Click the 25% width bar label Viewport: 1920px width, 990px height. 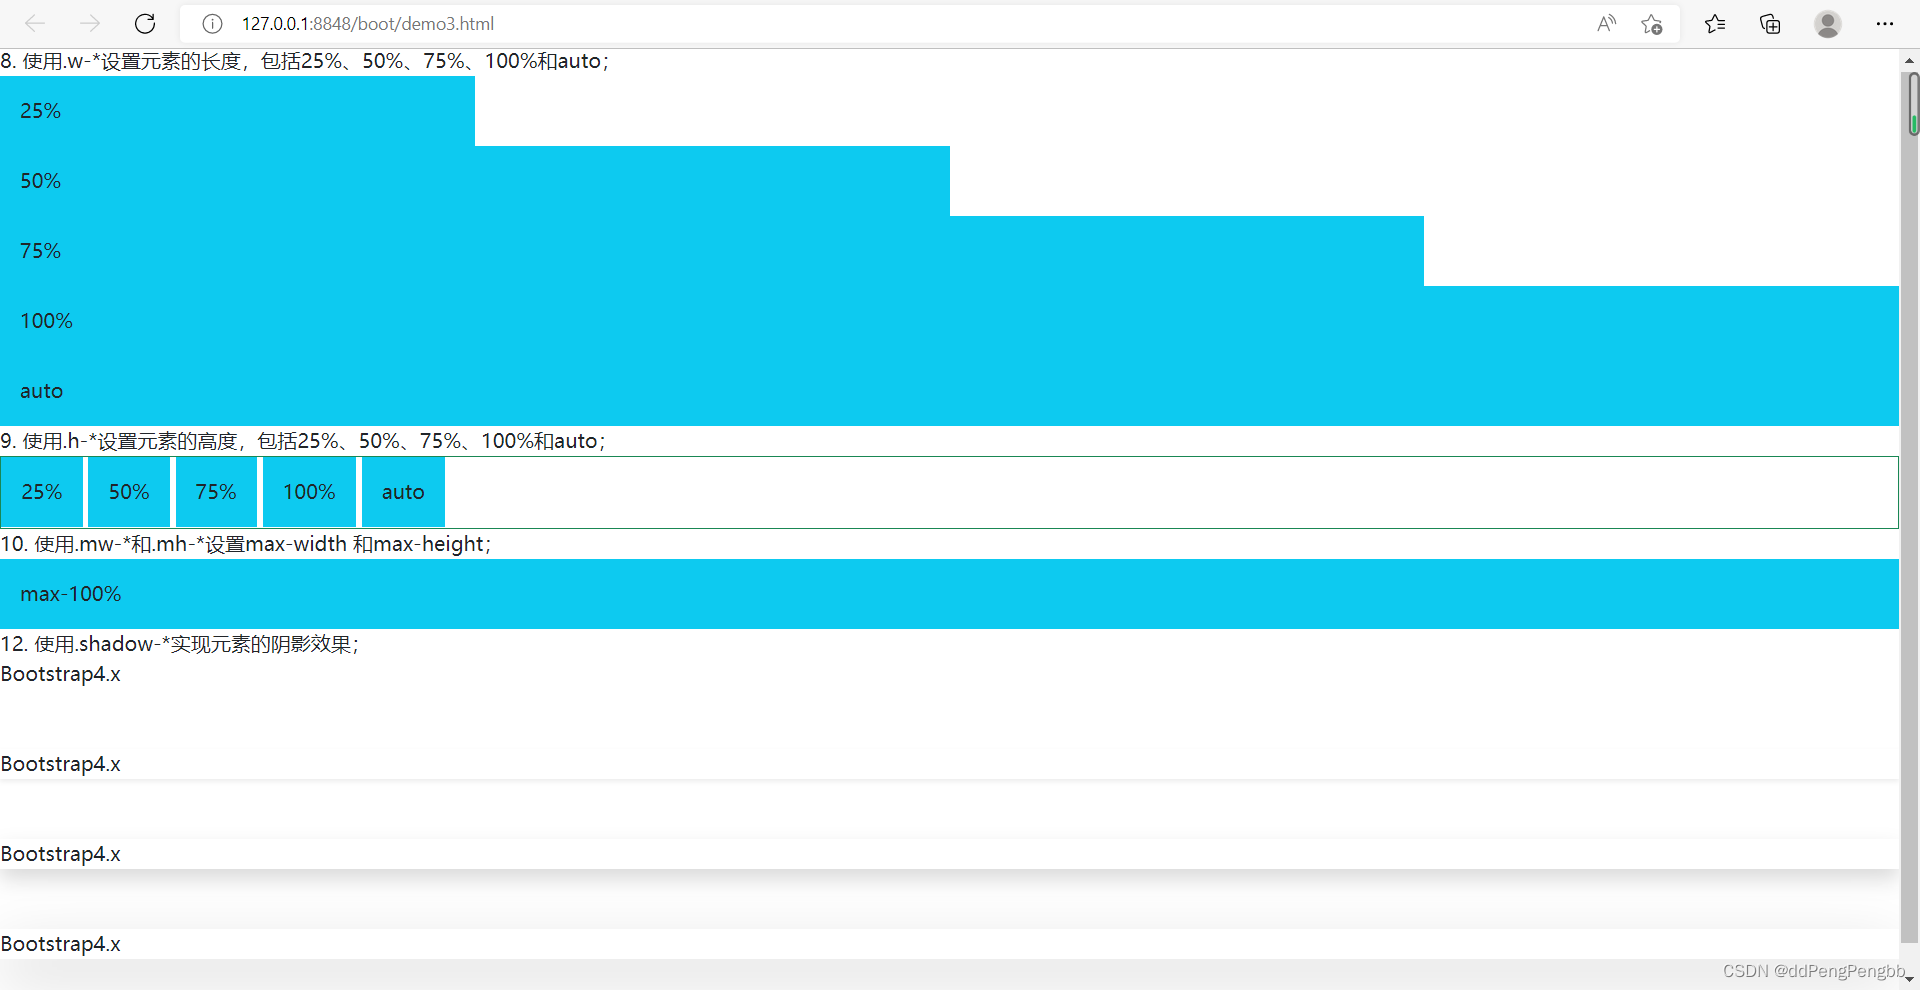40,111
